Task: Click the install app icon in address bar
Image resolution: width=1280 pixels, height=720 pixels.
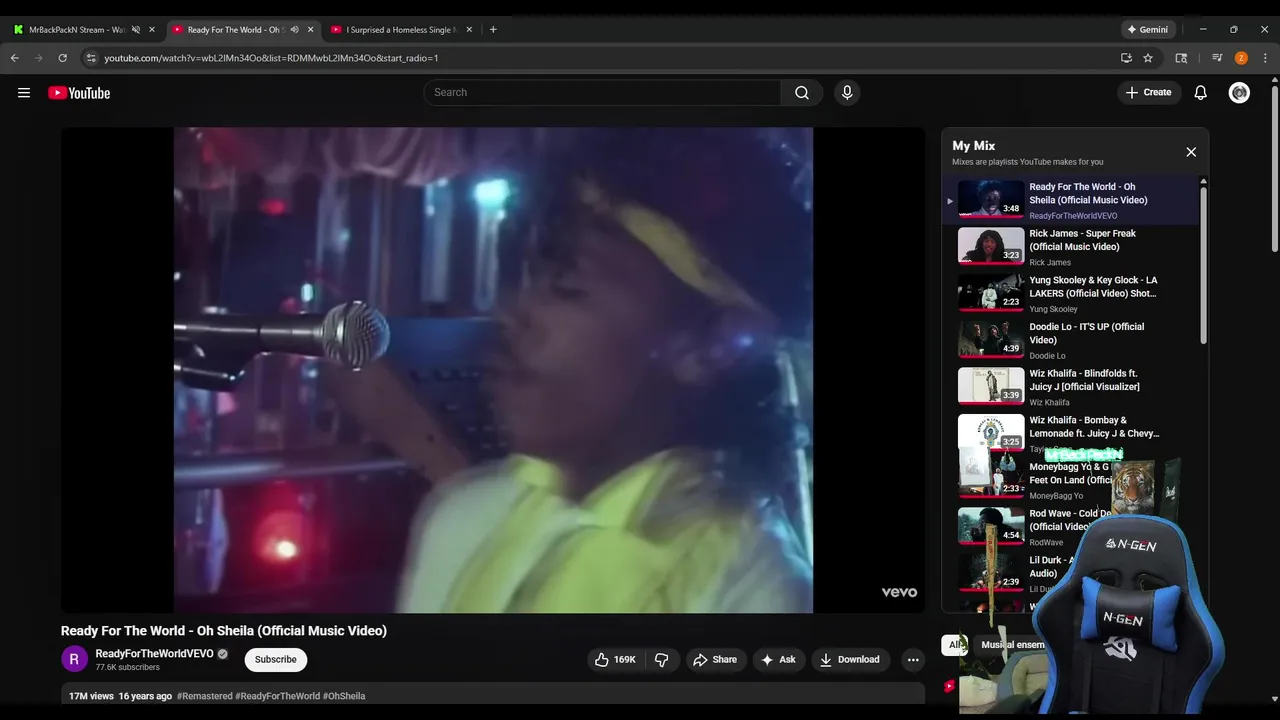Action: pos(1126,58)
